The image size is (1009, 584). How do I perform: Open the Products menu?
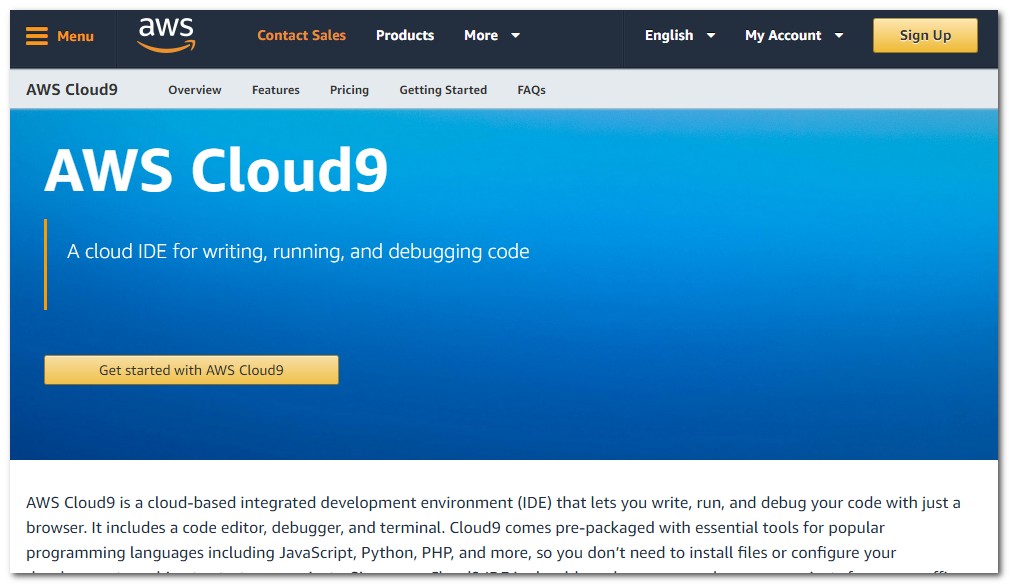(x=405, y=35)
